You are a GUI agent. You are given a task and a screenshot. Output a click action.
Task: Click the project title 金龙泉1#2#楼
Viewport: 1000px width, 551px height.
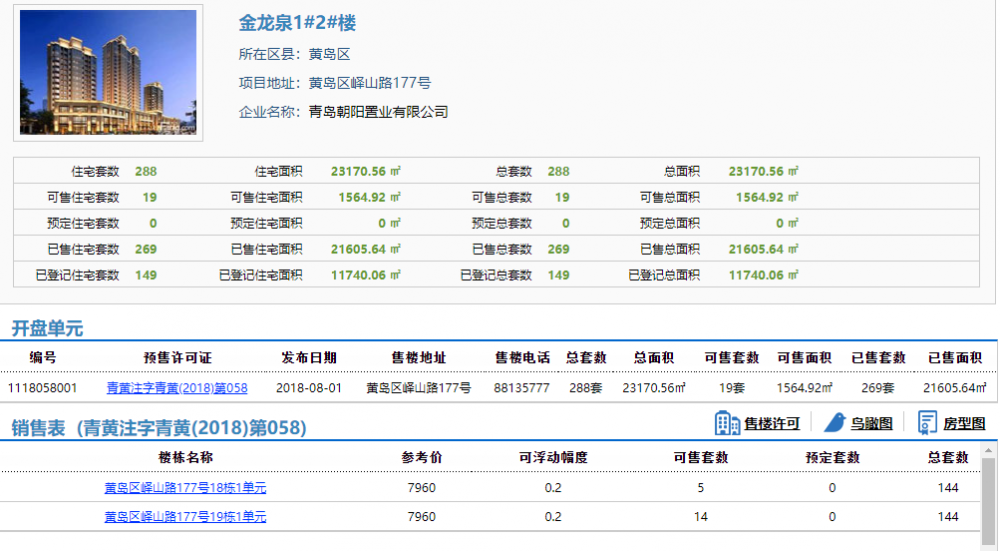pos(297,23)
